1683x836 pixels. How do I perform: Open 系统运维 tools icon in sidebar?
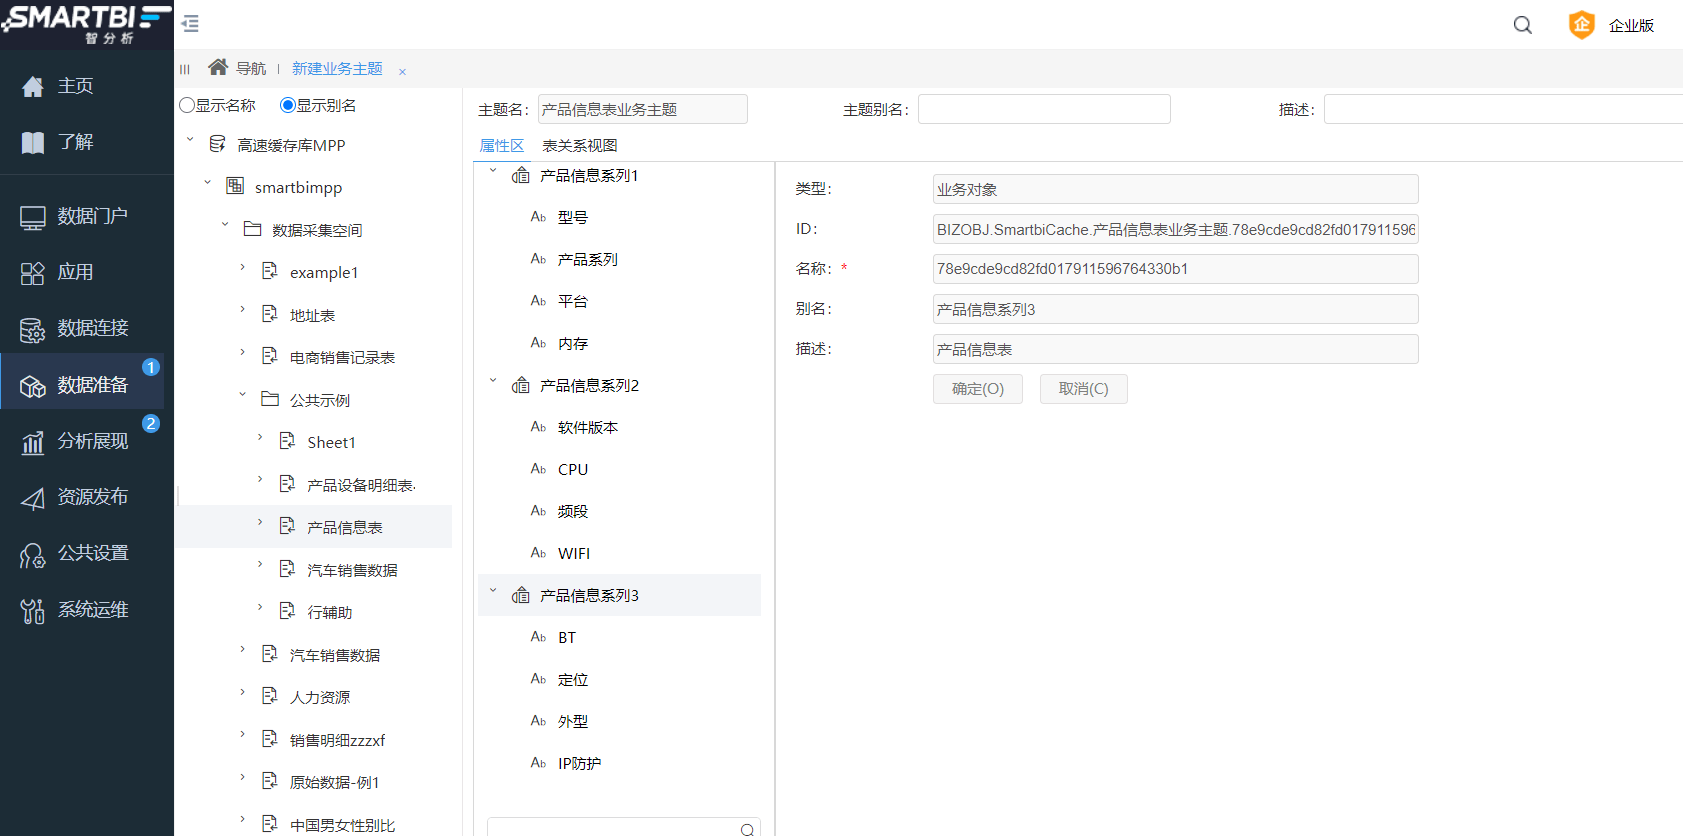tap(33, 611)
